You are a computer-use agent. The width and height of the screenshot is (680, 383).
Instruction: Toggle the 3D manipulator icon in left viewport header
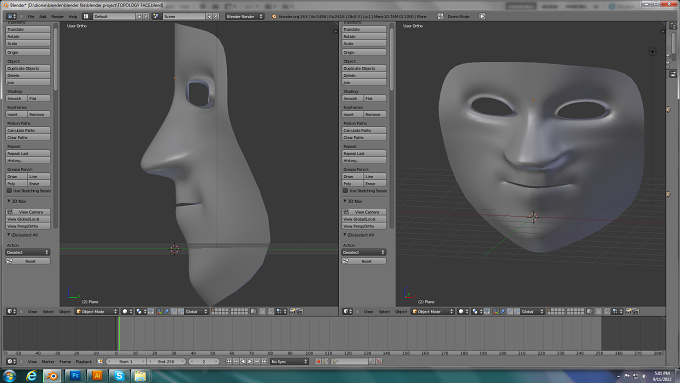(160, 311)
